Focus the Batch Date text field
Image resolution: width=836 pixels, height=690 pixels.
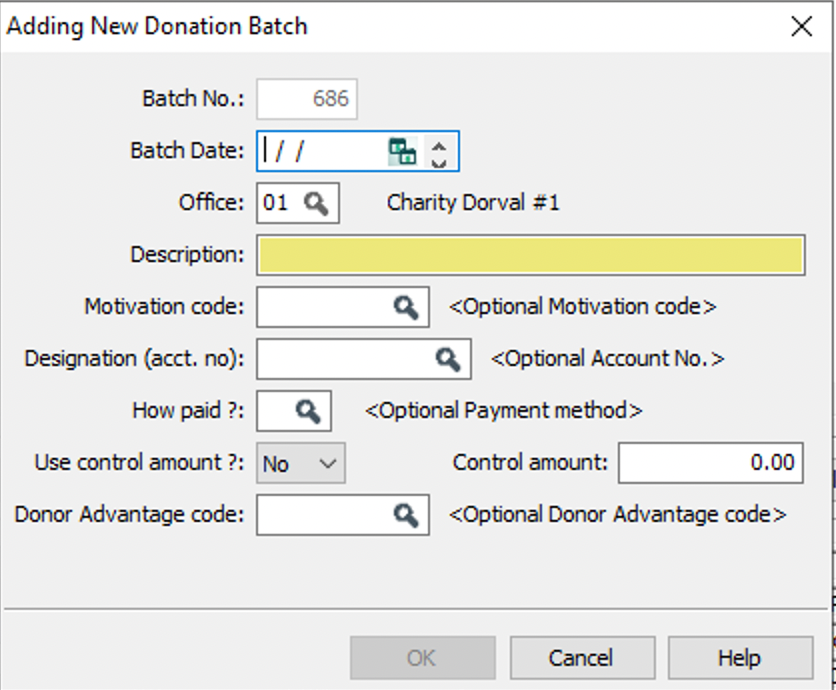pyautogui.click(x=323, y=151)
